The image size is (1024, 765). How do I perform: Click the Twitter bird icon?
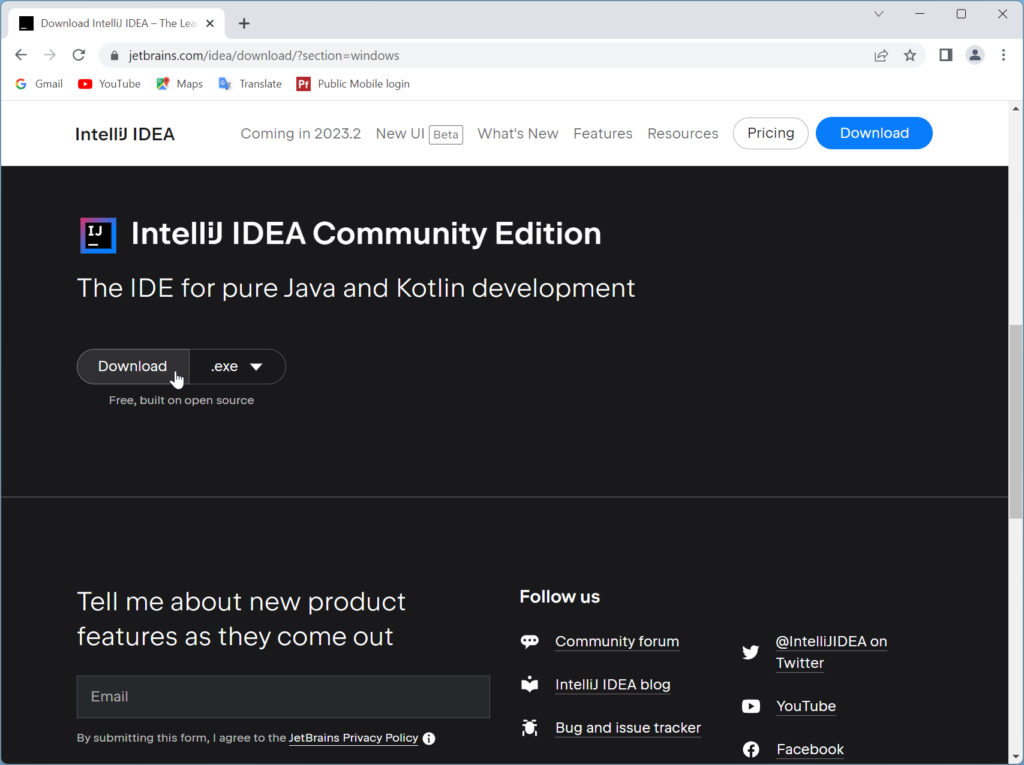(751, 652)
